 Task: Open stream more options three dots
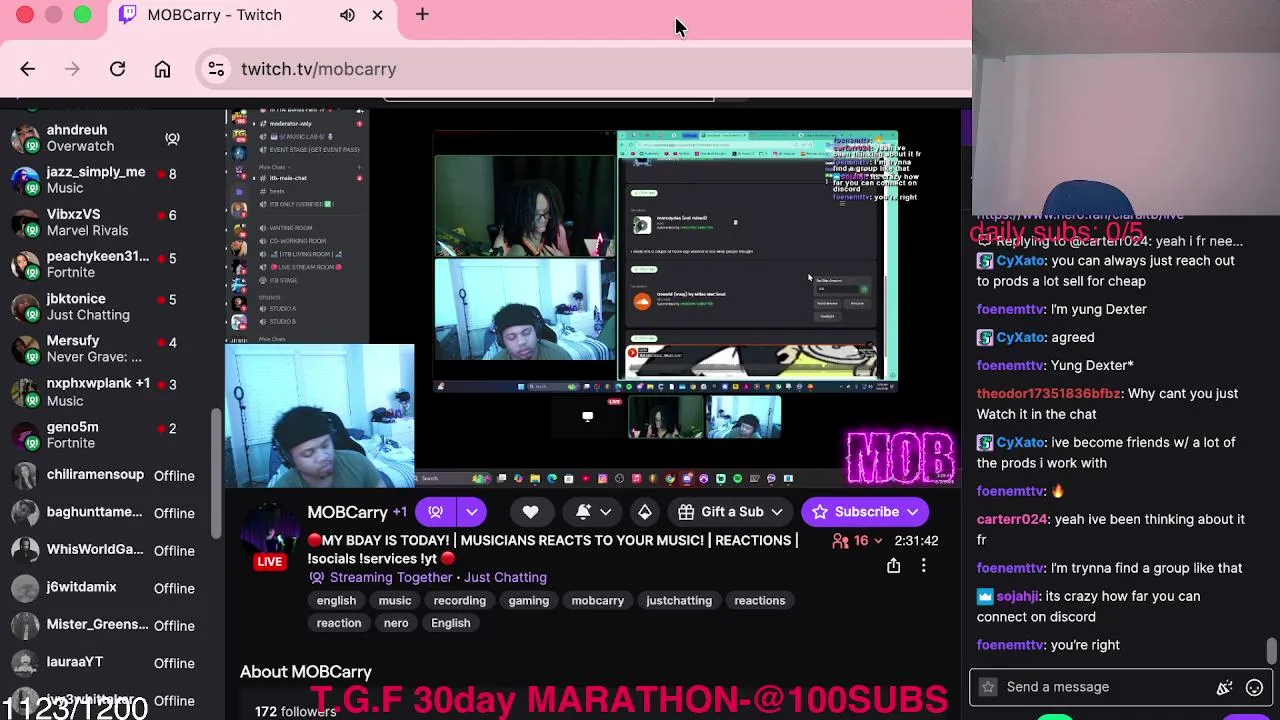coord(923,566)
